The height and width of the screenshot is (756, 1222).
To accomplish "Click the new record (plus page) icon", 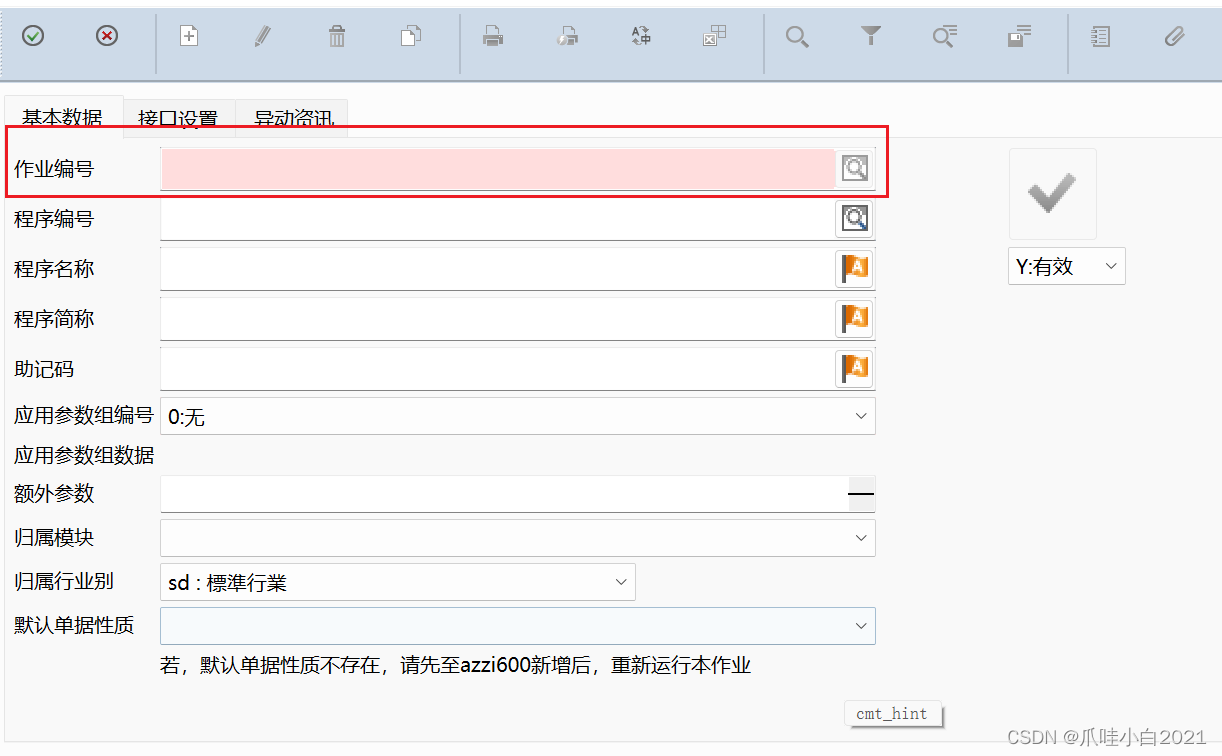I will 189,37.
